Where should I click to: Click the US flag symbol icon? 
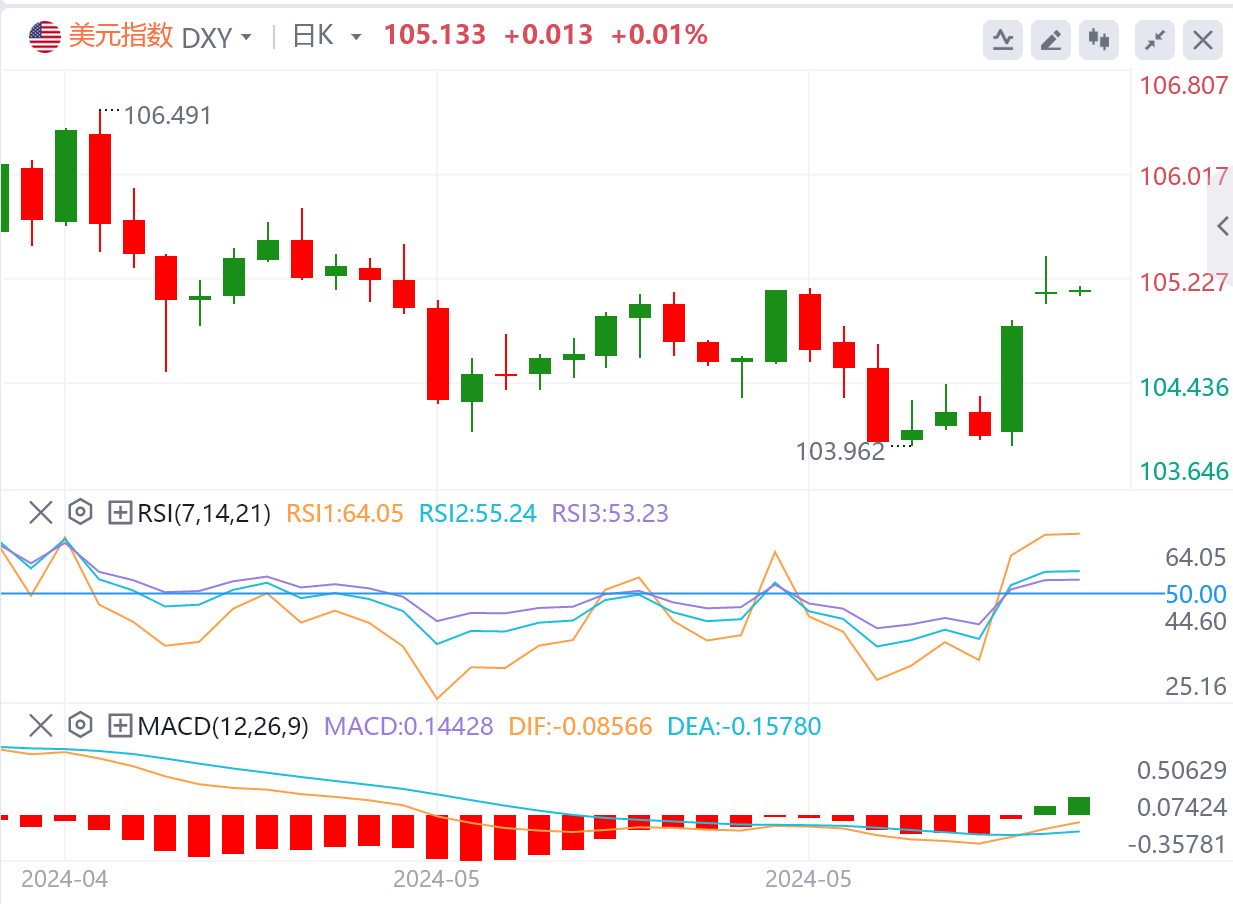click(45, 37)
